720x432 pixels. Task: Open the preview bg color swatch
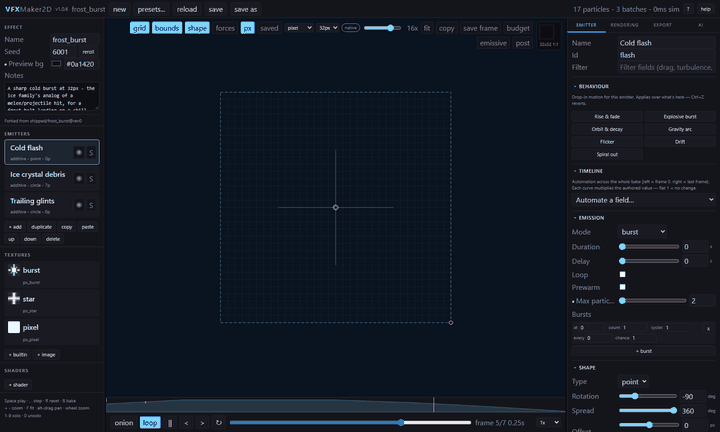(x=56, y=64)
